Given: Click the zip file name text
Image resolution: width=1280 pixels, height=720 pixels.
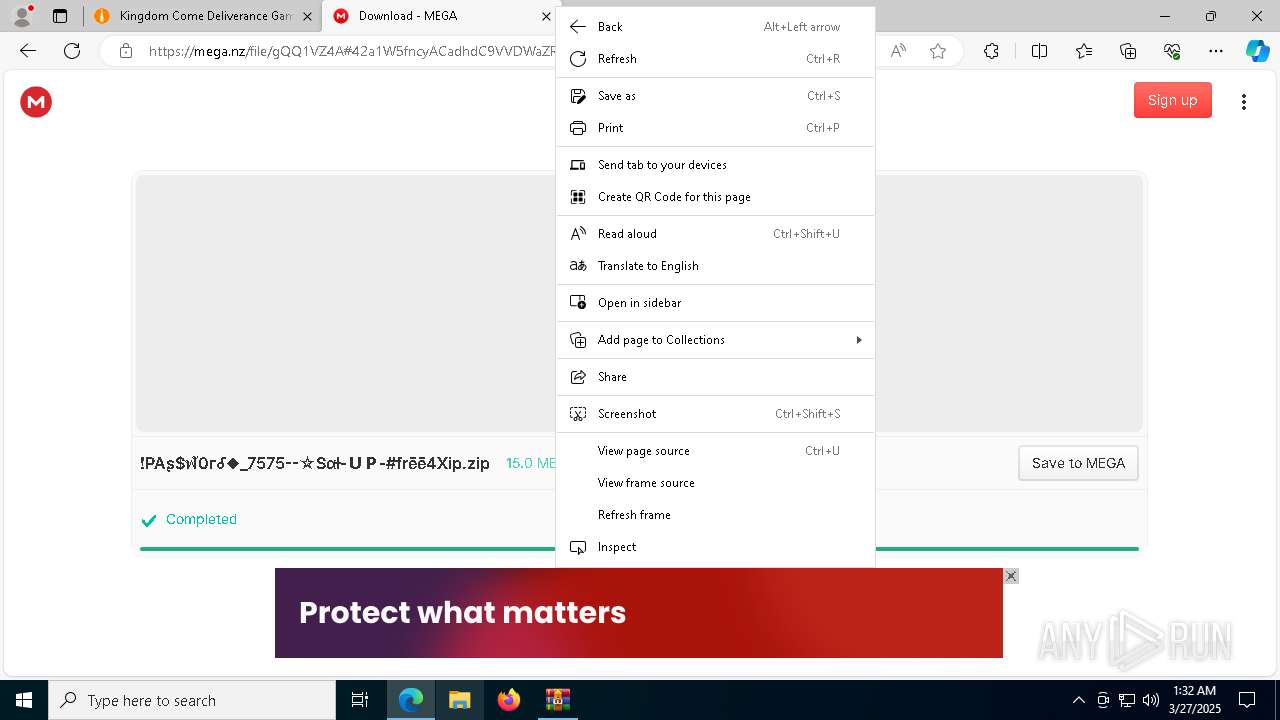Looking at the screenshot, I should click(x=315, y=463).
